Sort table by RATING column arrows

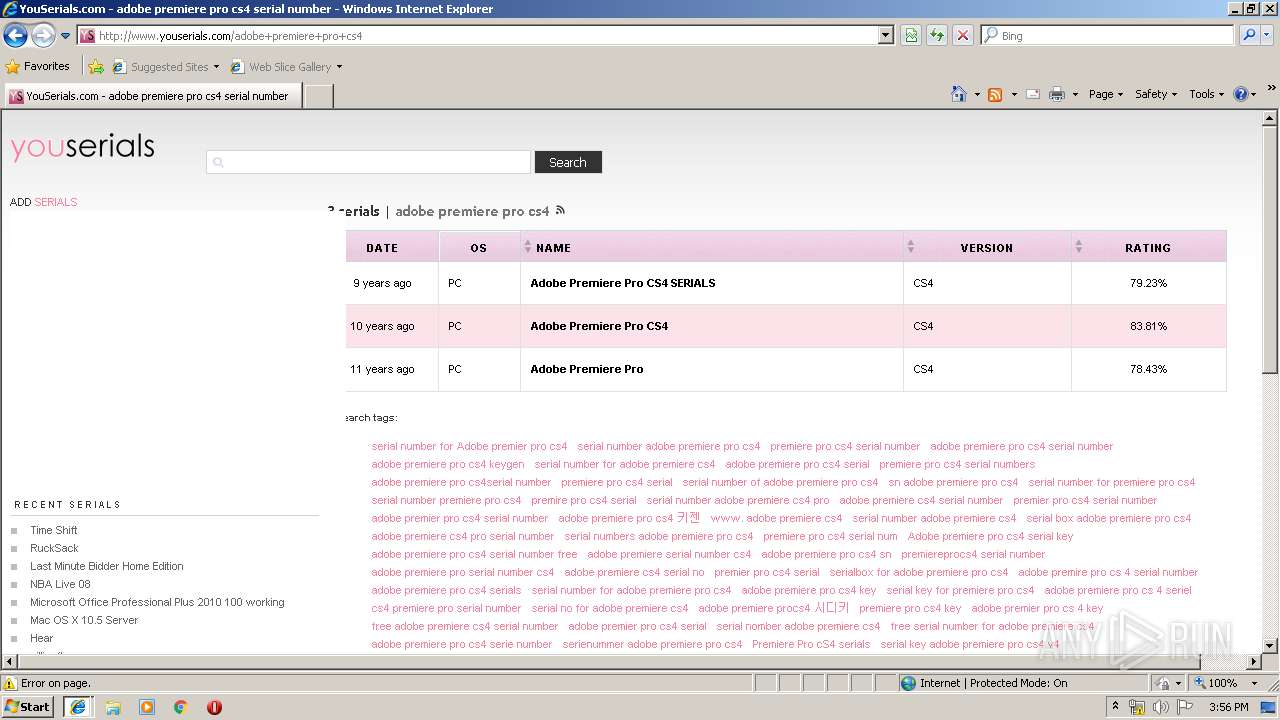(x=1078, y=246)
